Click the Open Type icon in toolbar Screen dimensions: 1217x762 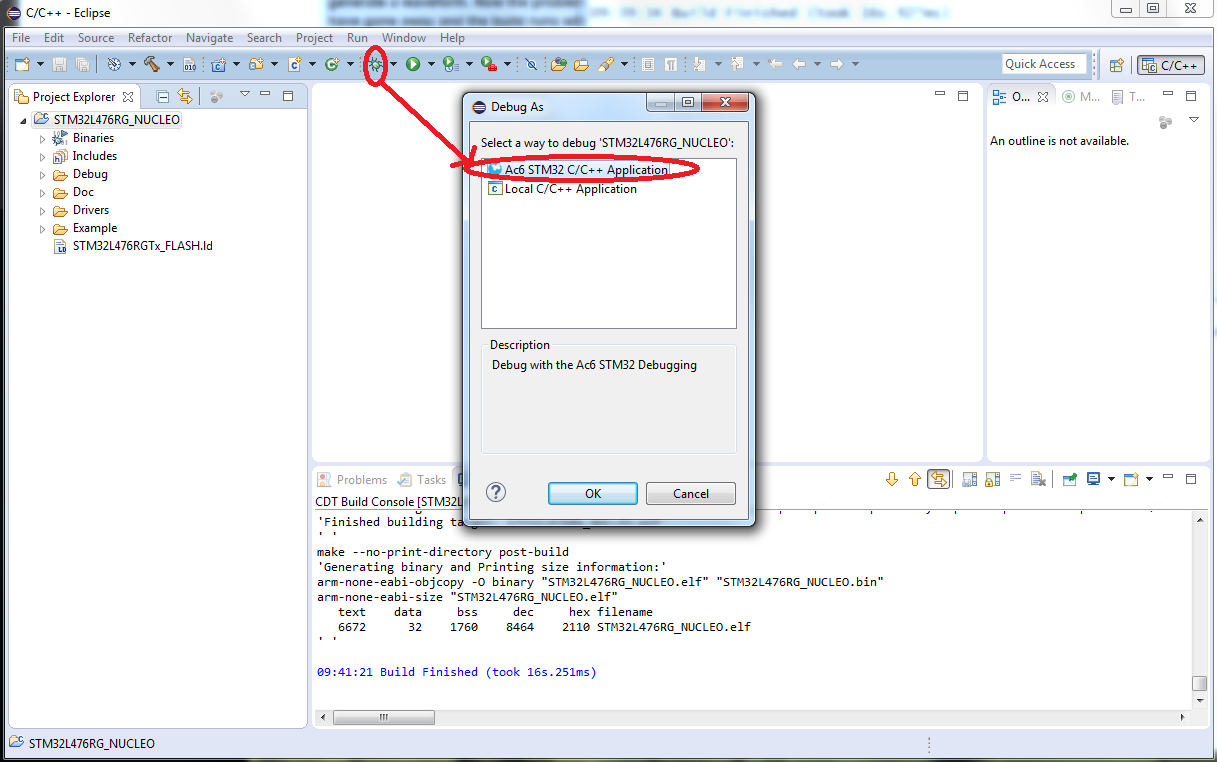(x=558, y=64)
